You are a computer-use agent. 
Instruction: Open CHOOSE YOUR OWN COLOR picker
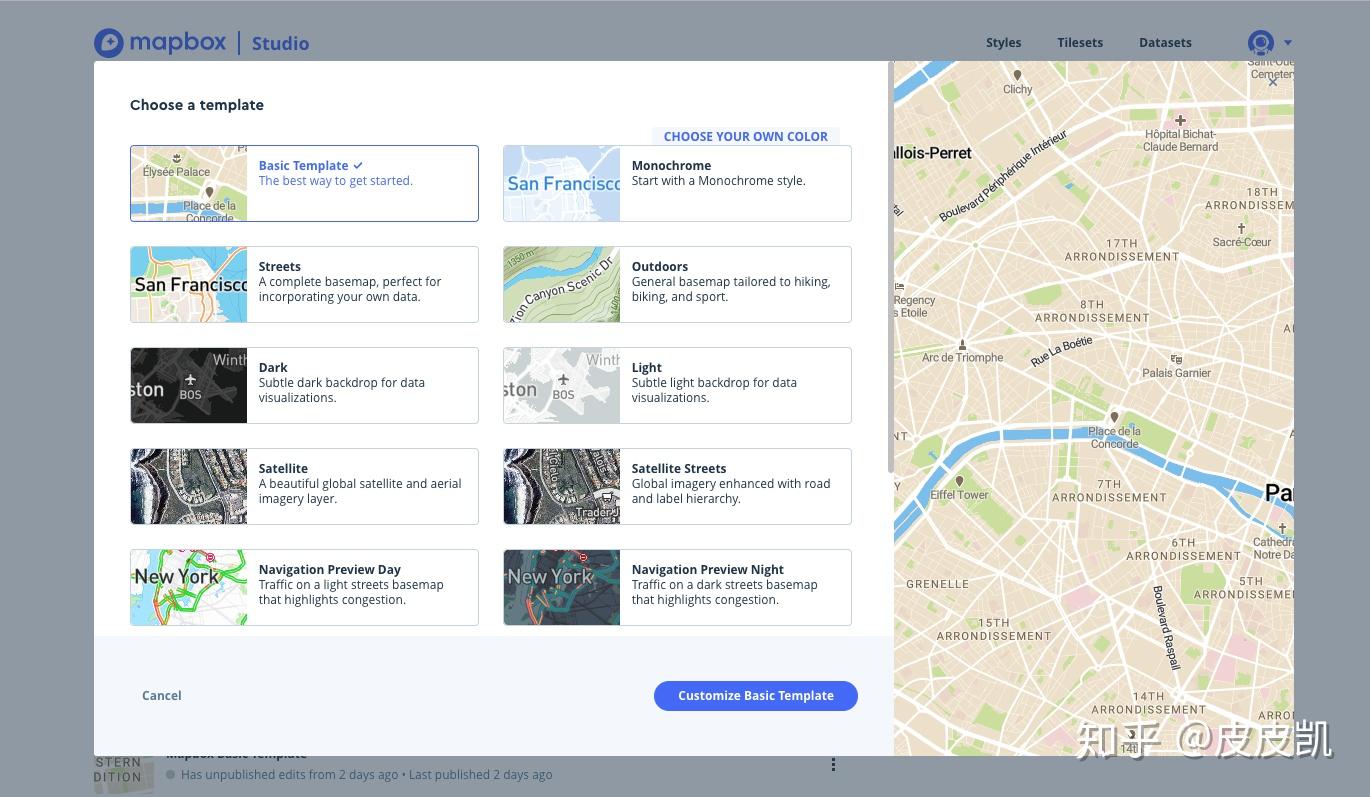tap(745, 136)
